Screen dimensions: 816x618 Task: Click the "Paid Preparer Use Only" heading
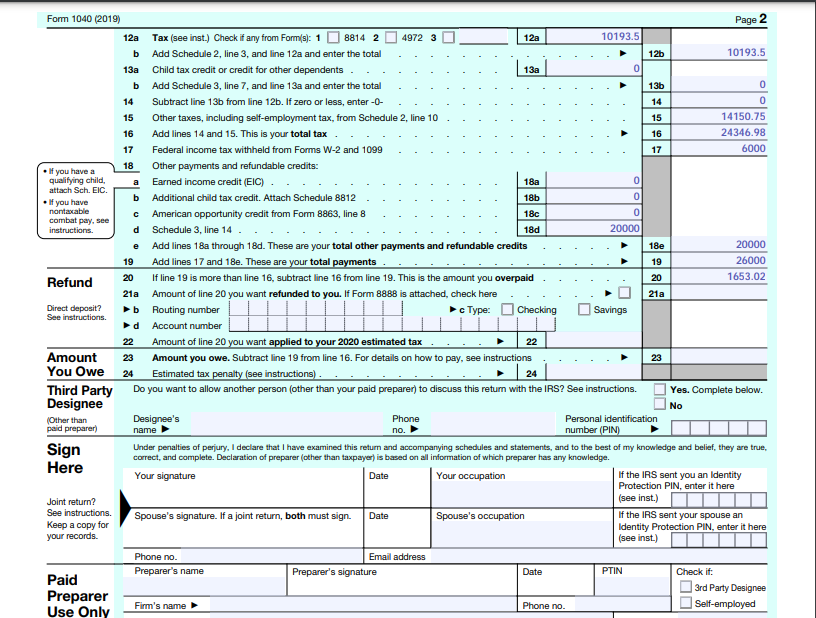pos(78,596)
